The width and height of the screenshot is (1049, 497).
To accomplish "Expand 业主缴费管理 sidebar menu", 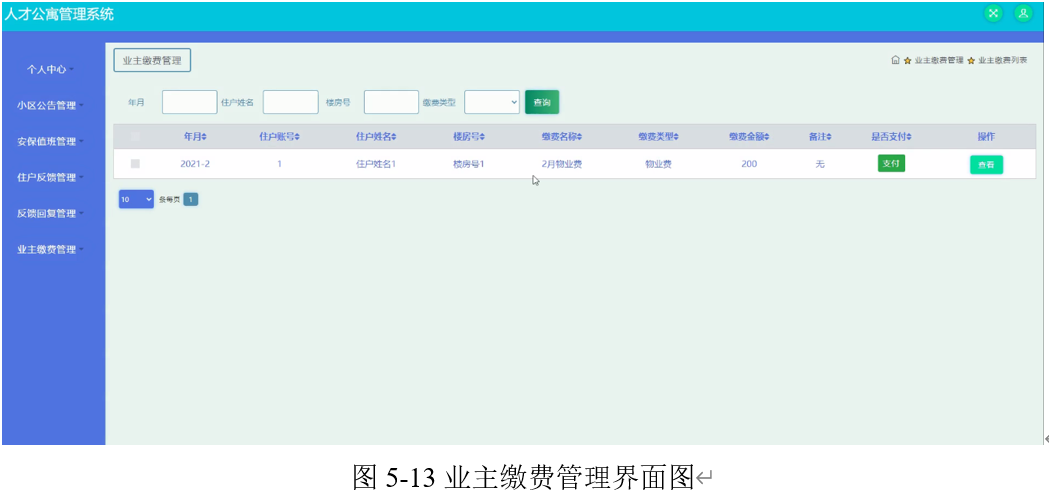I will [x=50, y=250].
